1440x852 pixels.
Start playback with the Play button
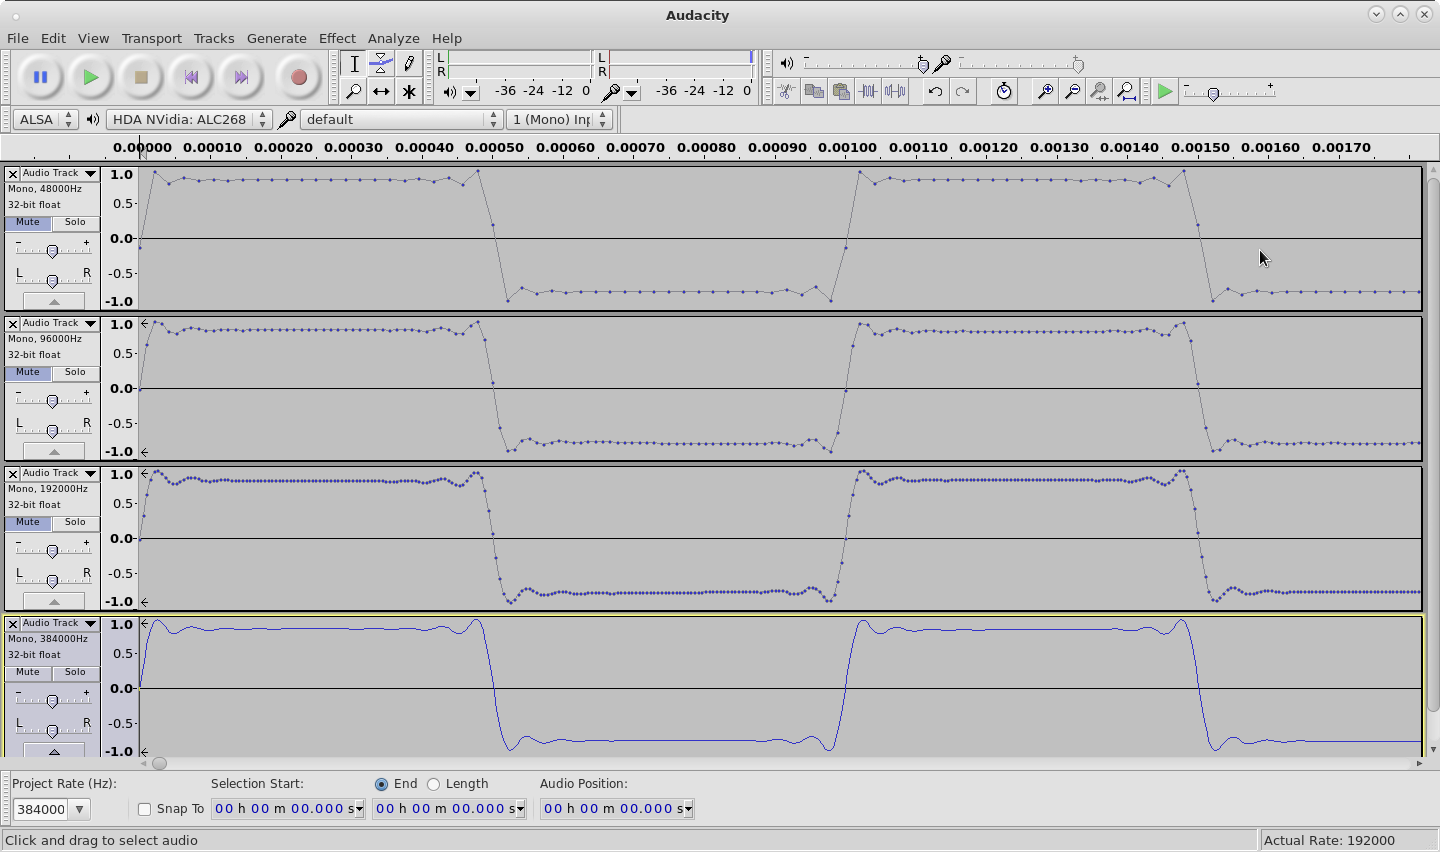[90, 77]
